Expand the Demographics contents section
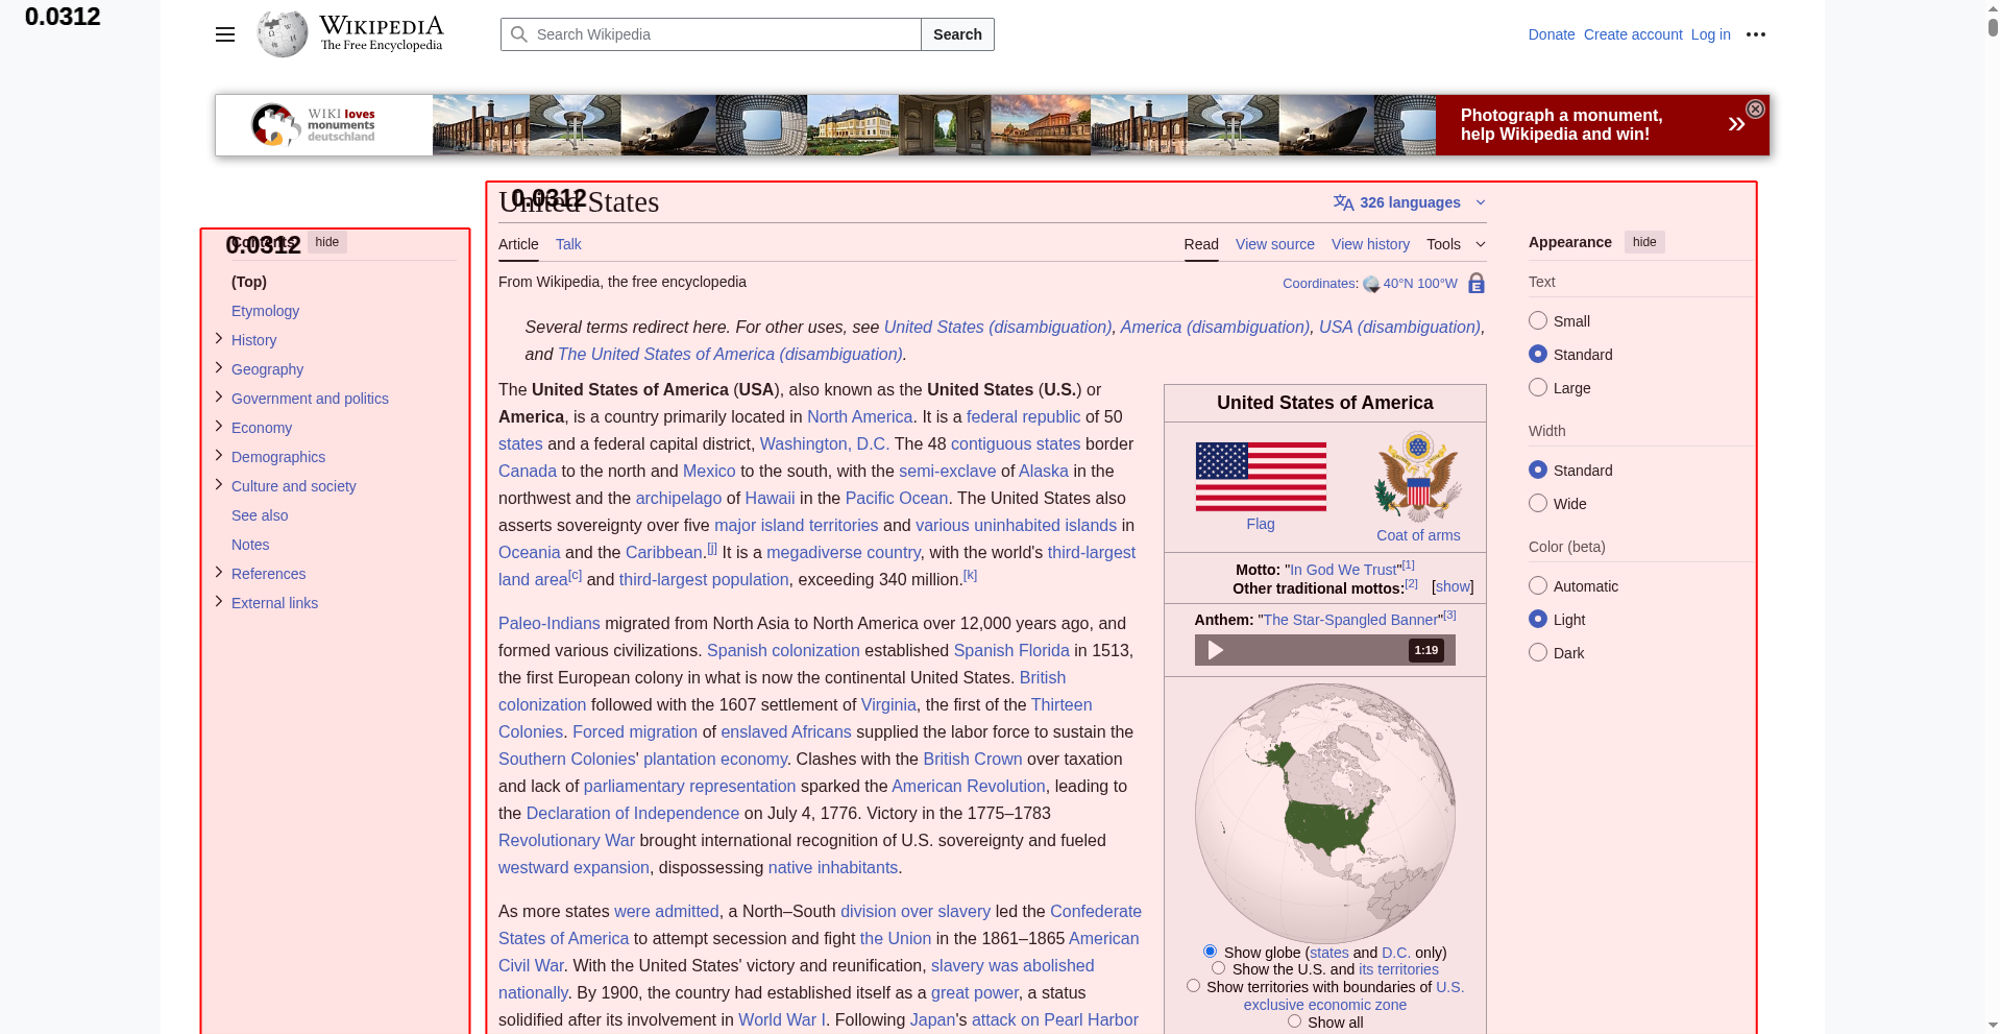2000x1034 pixels. click(x=219, y=455)
